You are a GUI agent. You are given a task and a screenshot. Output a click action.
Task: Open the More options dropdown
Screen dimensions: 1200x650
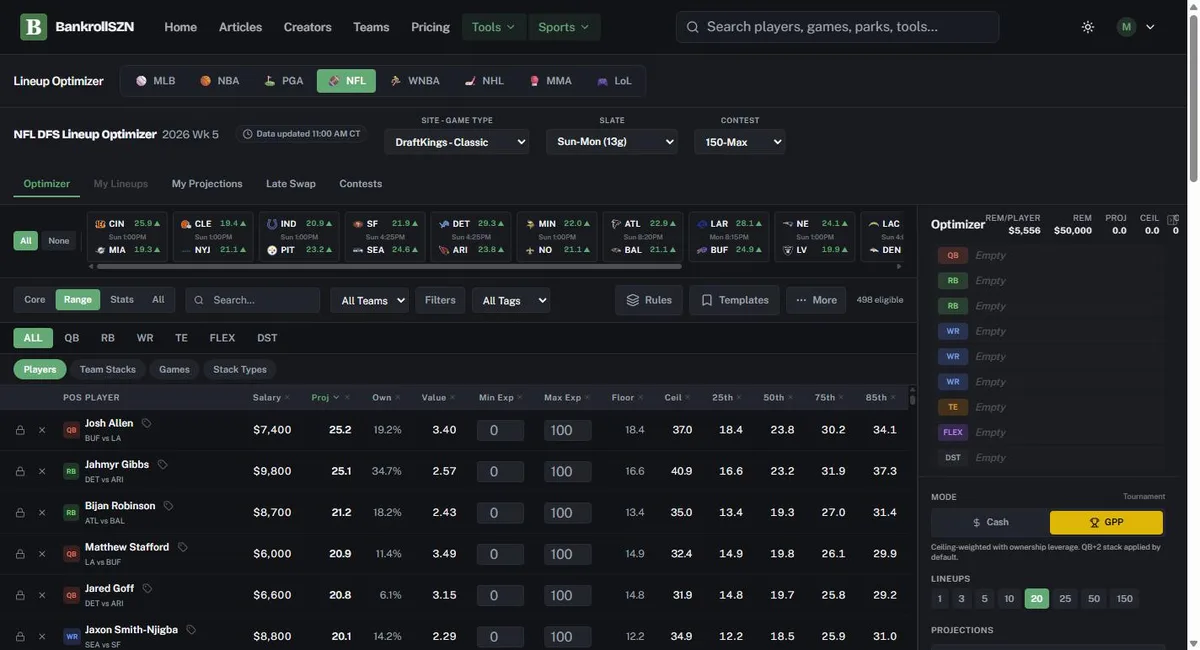[816, 300]
